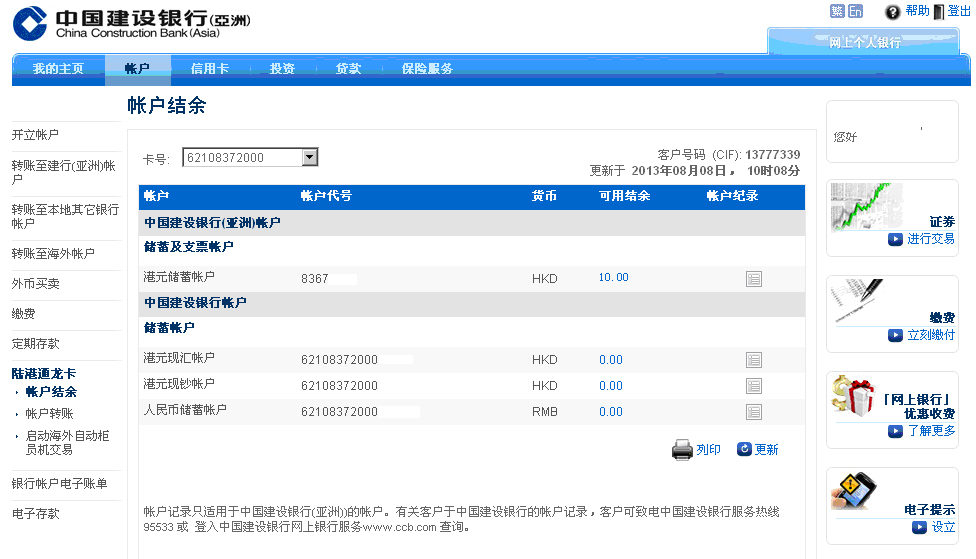
Task: Click the printer icon
Action: click(x=682, y=449)
